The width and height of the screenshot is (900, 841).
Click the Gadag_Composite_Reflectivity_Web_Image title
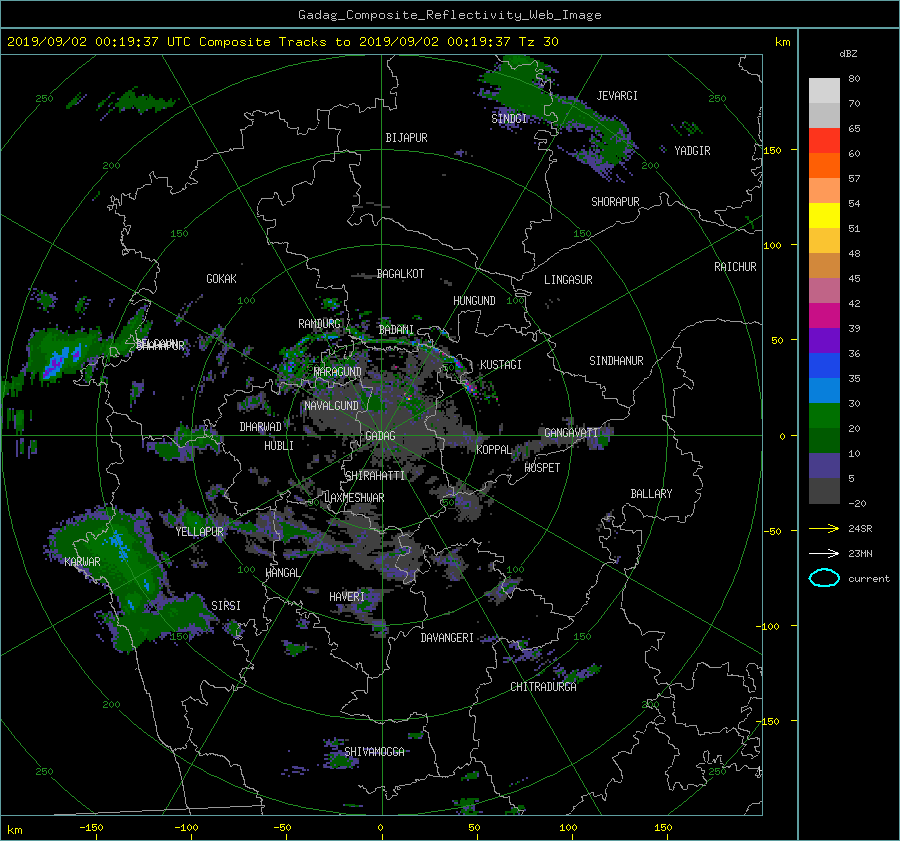[449, 15]
